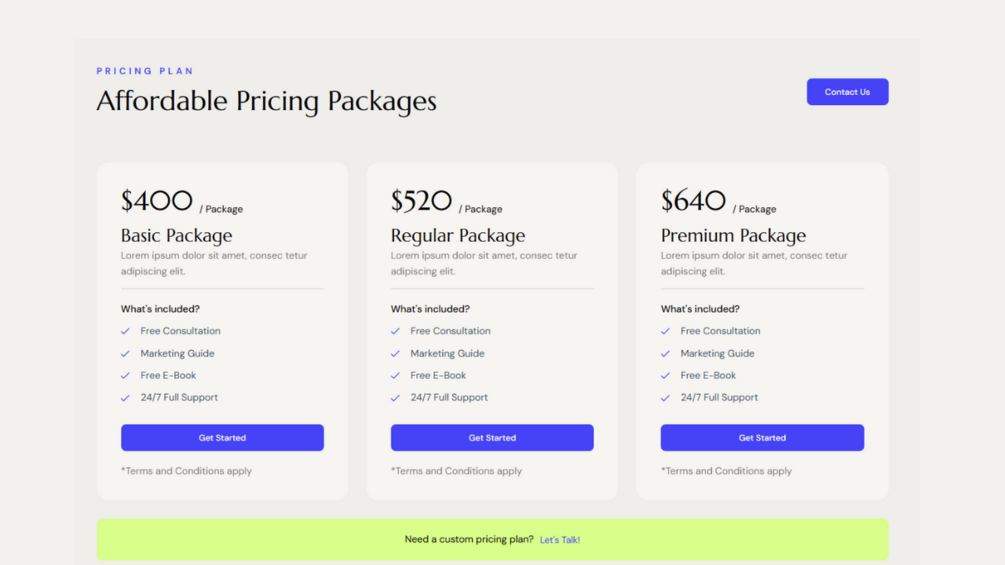The height and width of the screenshot is (565, 1005).
Task: Click the Contact Us button
Action: [847, 92]
